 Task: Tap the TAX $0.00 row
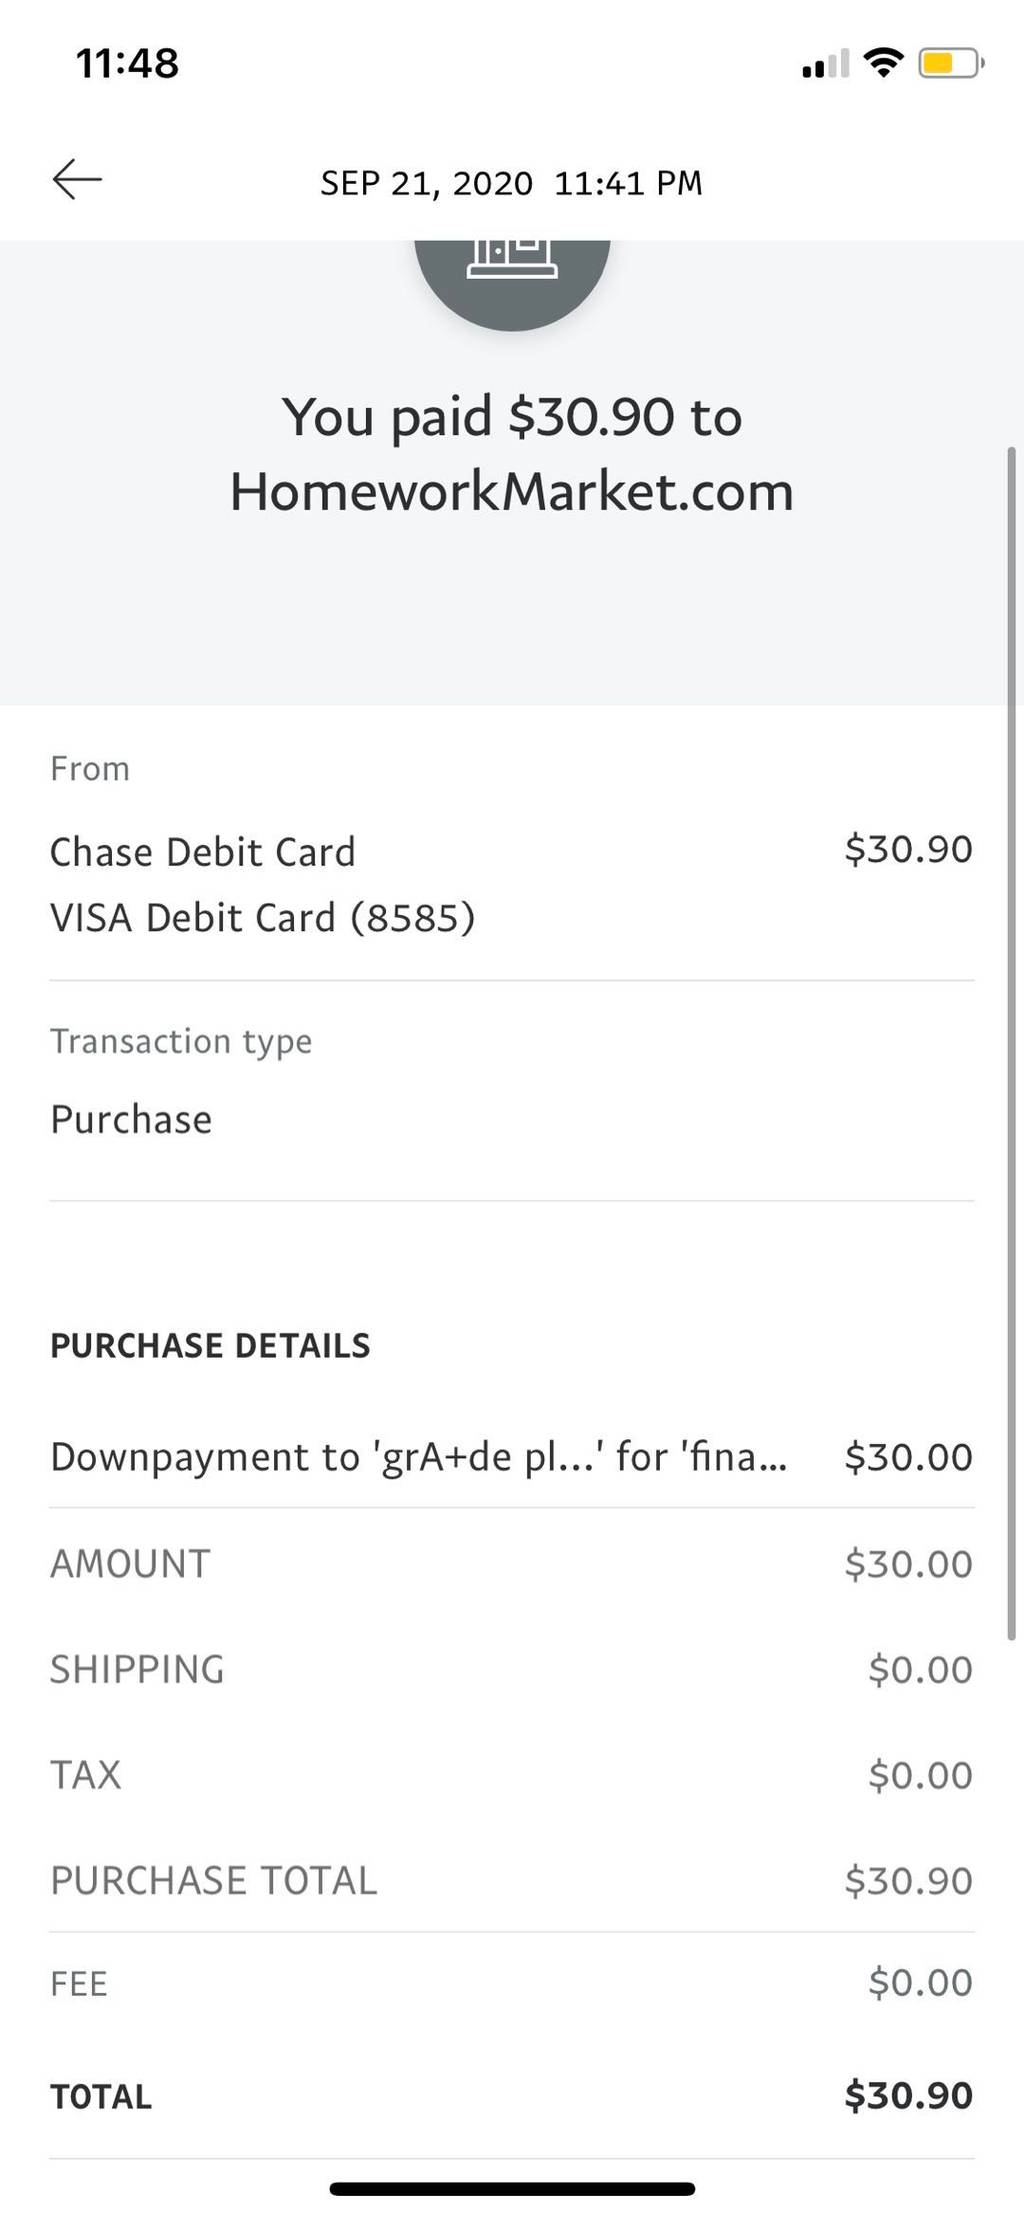(x=511, y=1775)
